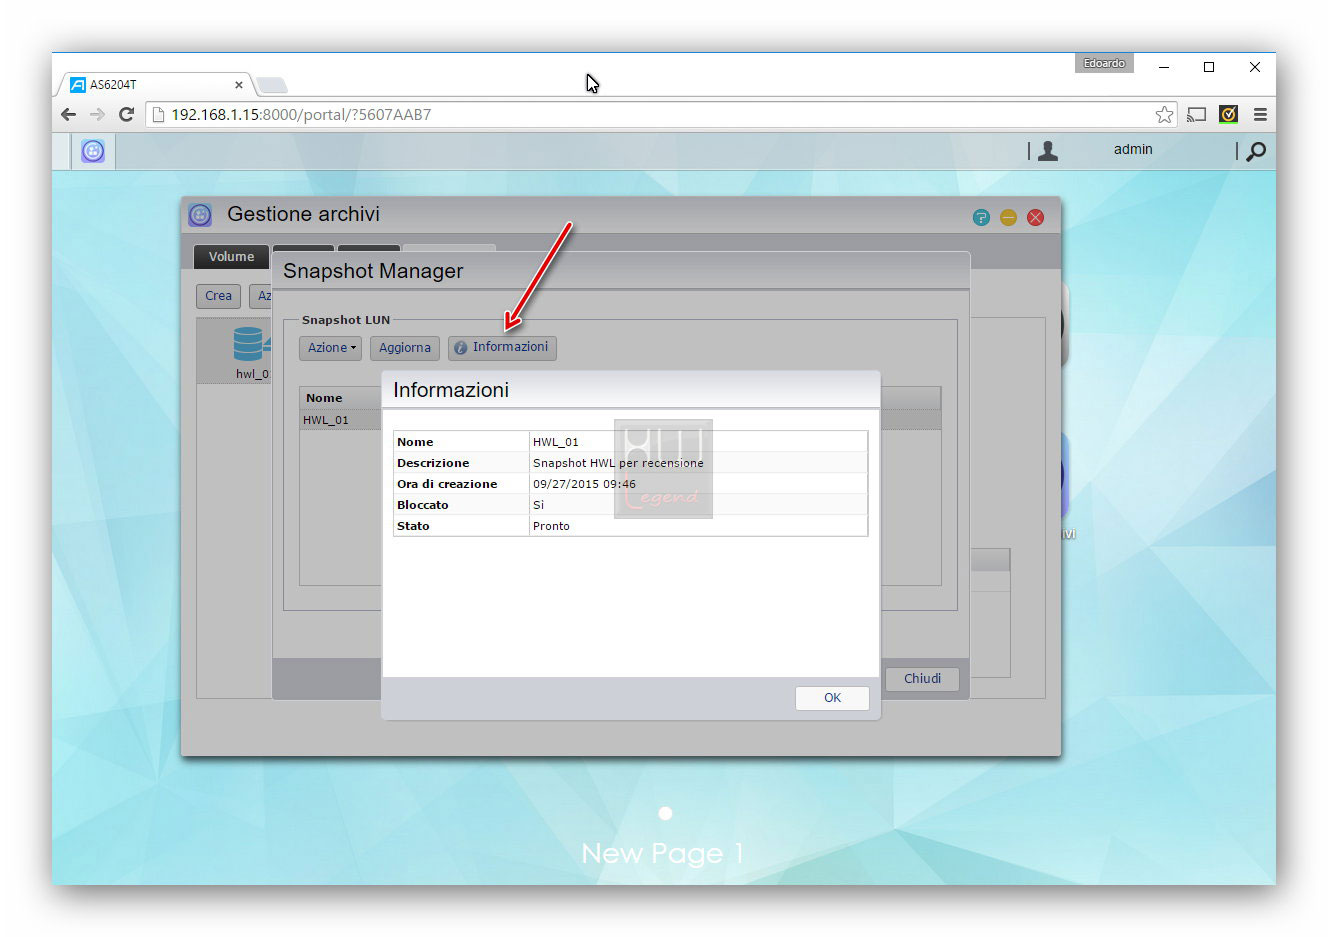
Task: Click the user account icon beside admin
Action: [1048, 151]
